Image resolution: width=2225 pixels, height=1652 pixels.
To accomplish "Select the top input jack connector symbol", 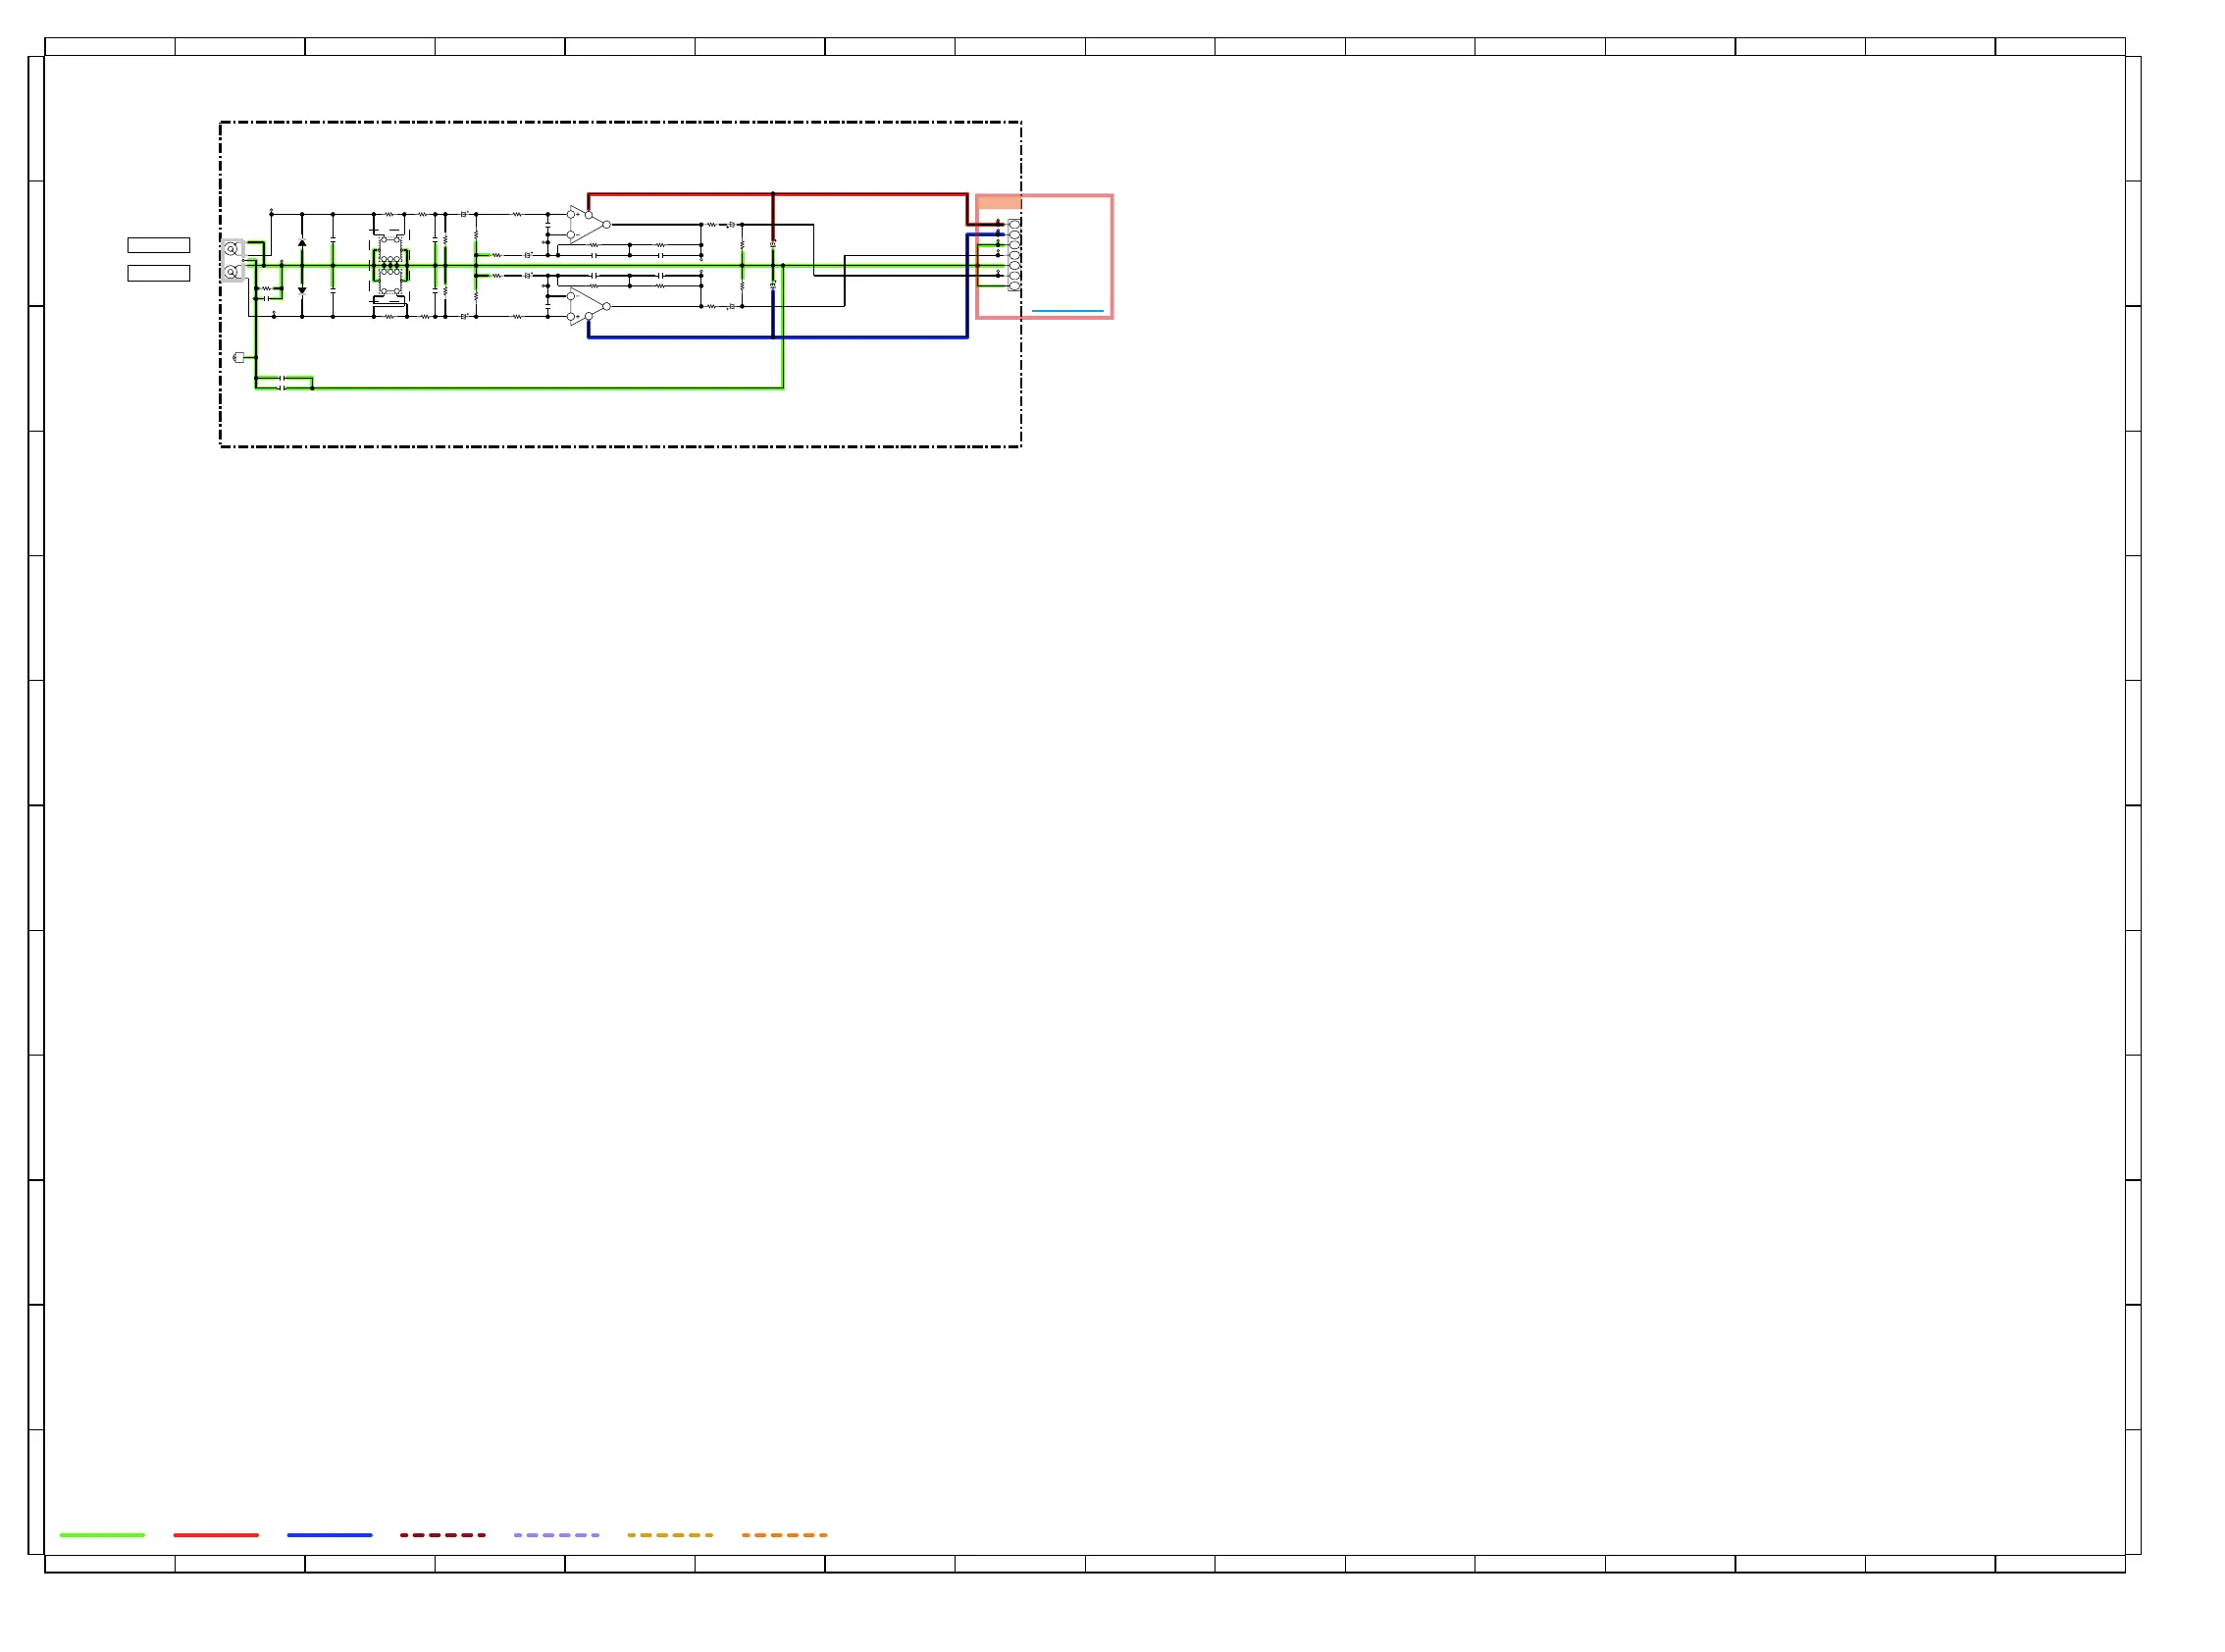I will tap(232, 248).
